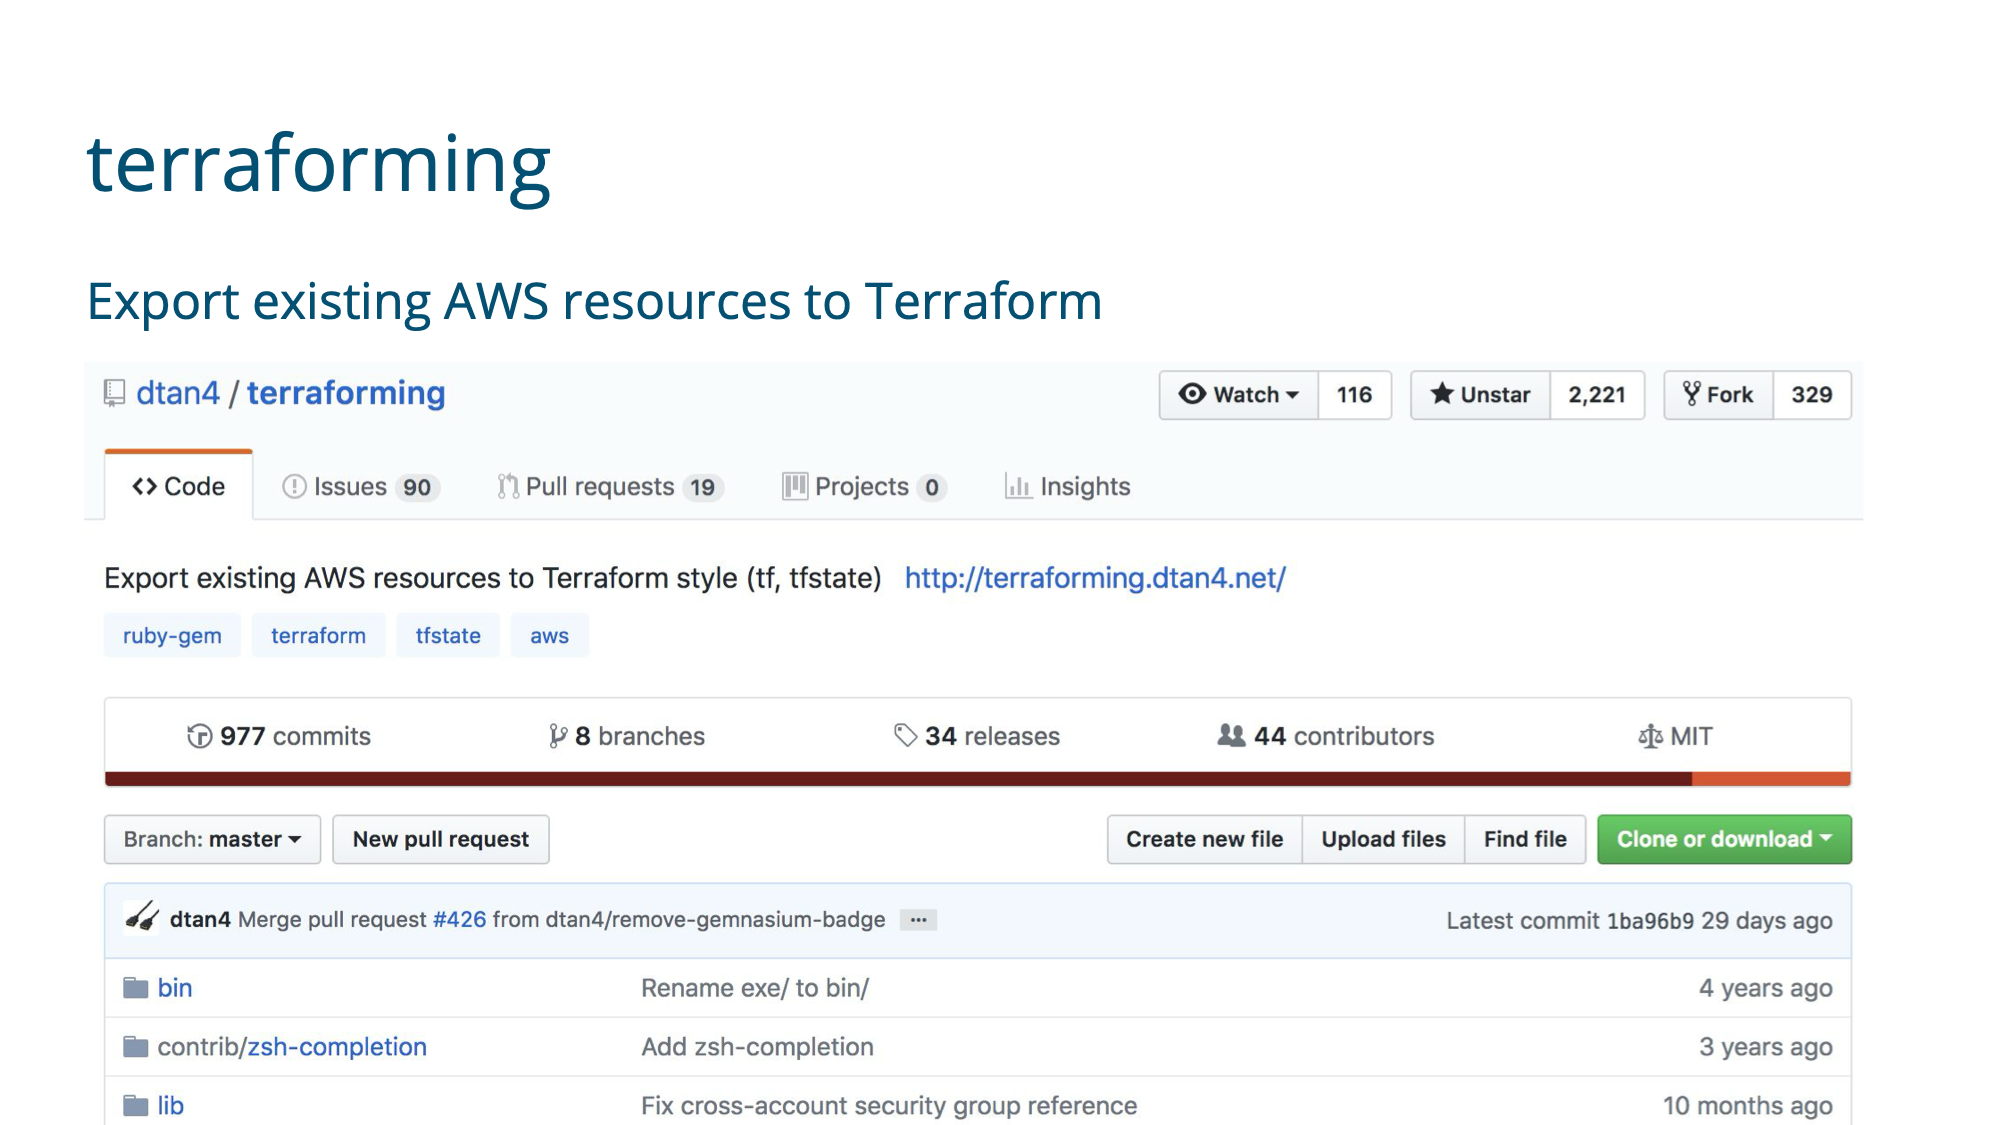
Task: Click the commits history clock icon
Action: pos(199,737)
